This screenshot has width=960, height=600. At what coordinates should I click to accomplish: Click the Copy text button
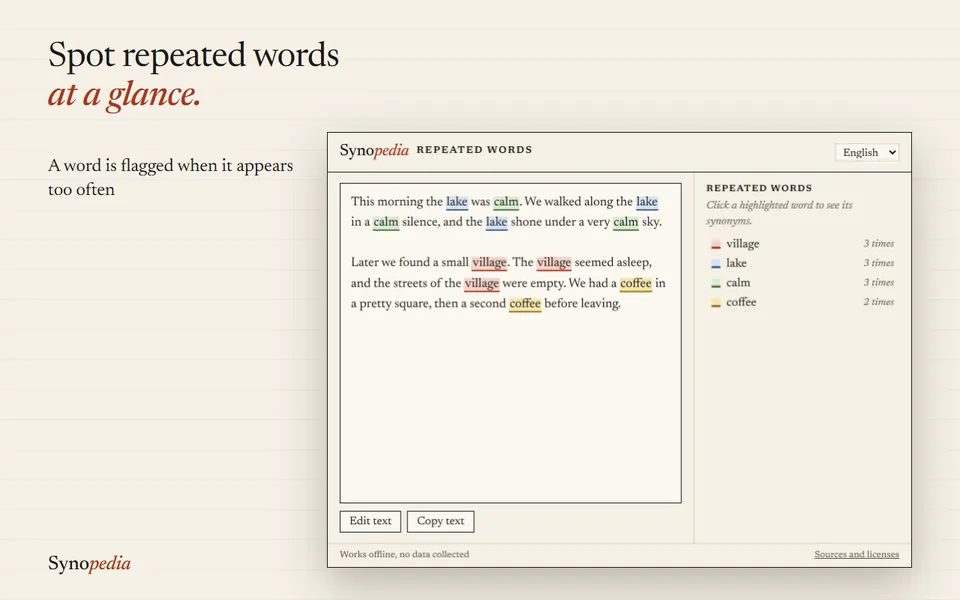[x=440, y=521]
